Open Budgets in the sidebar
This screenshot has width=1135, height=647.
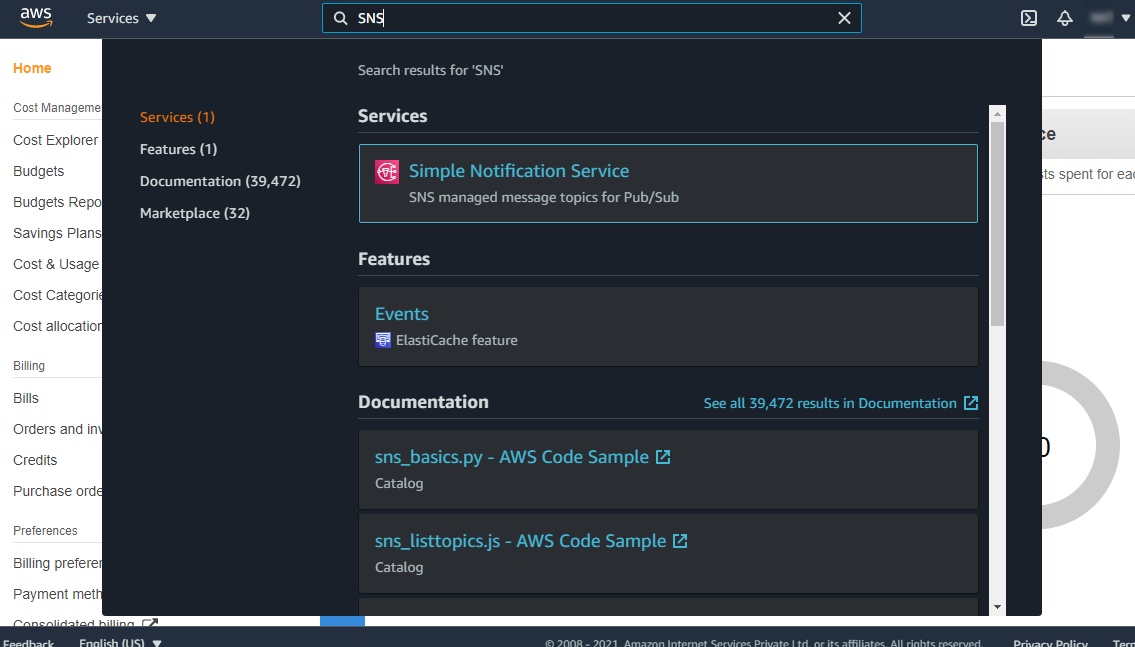[x=38, y=171]
